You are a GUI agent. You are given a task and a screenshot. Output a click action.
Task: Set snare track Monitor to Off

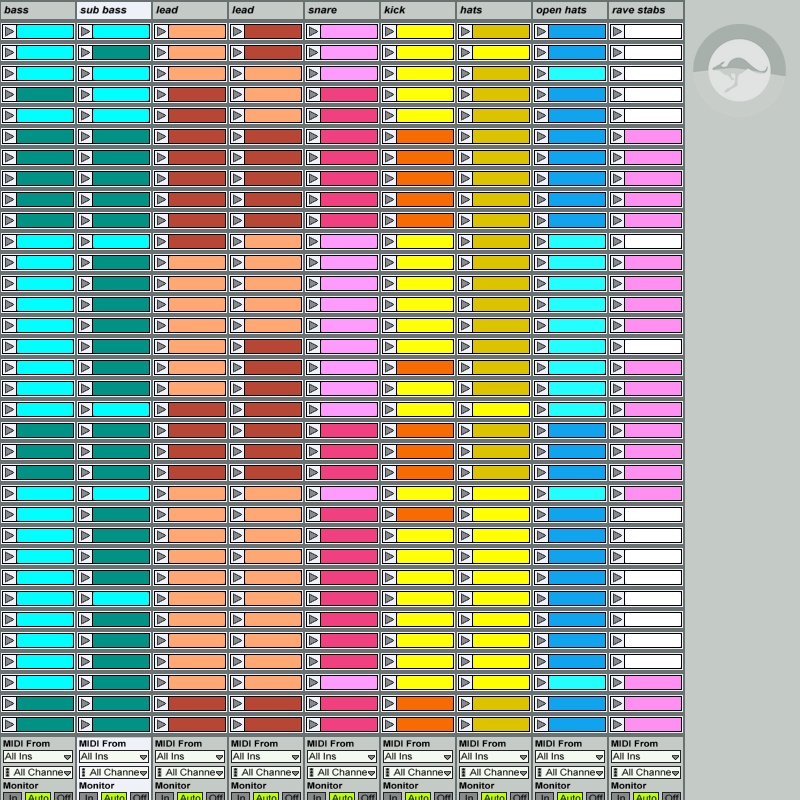point(368,796)
